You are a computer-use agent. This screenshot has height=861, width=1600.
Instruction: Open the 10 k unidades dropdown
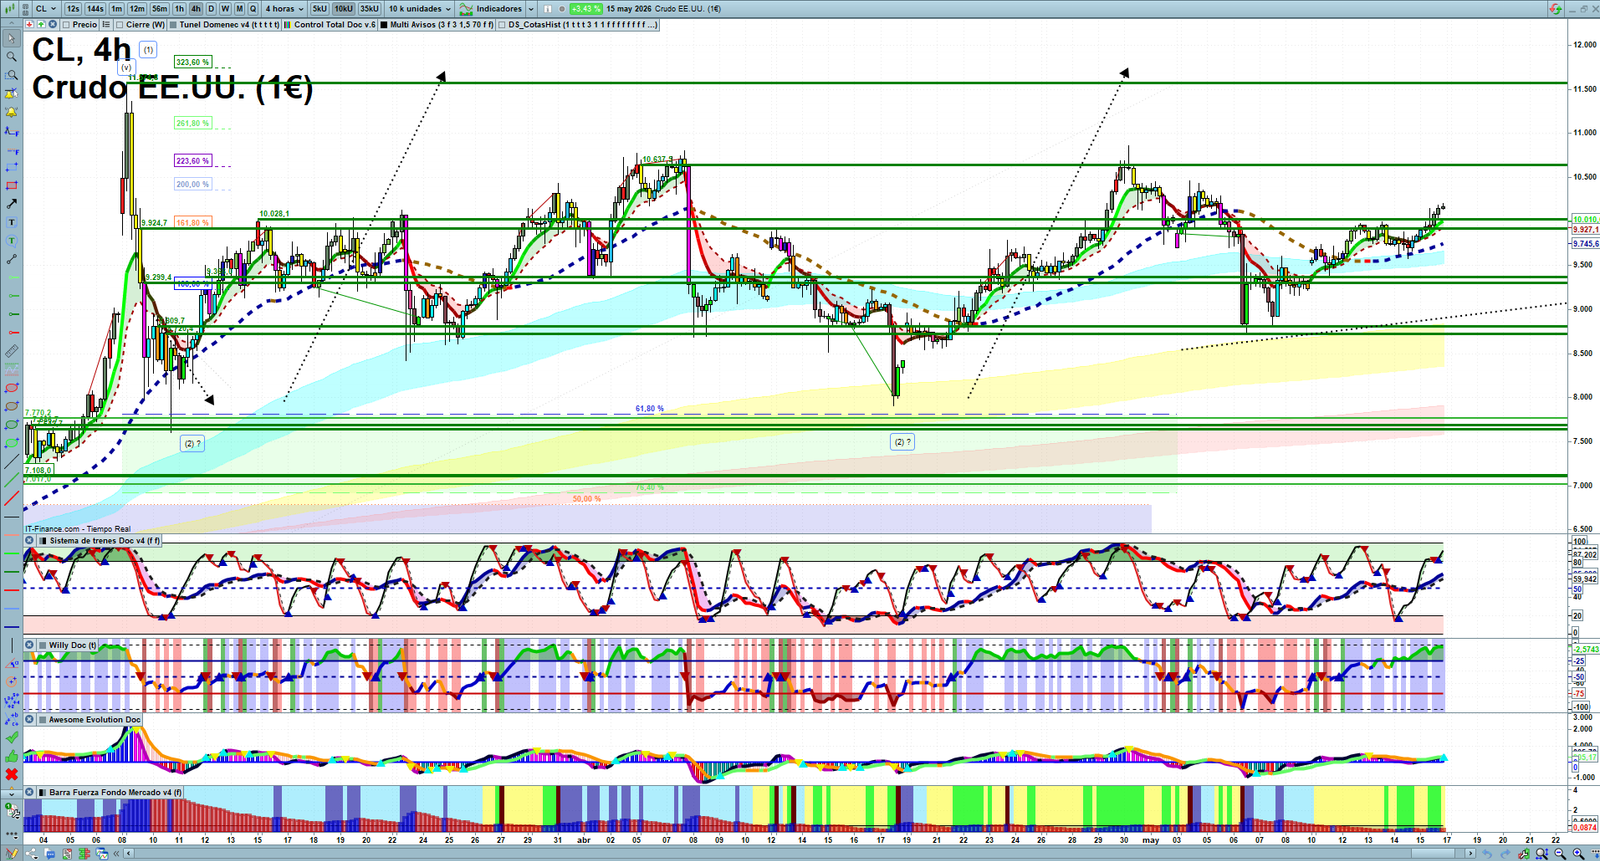(x=420, y=9)
